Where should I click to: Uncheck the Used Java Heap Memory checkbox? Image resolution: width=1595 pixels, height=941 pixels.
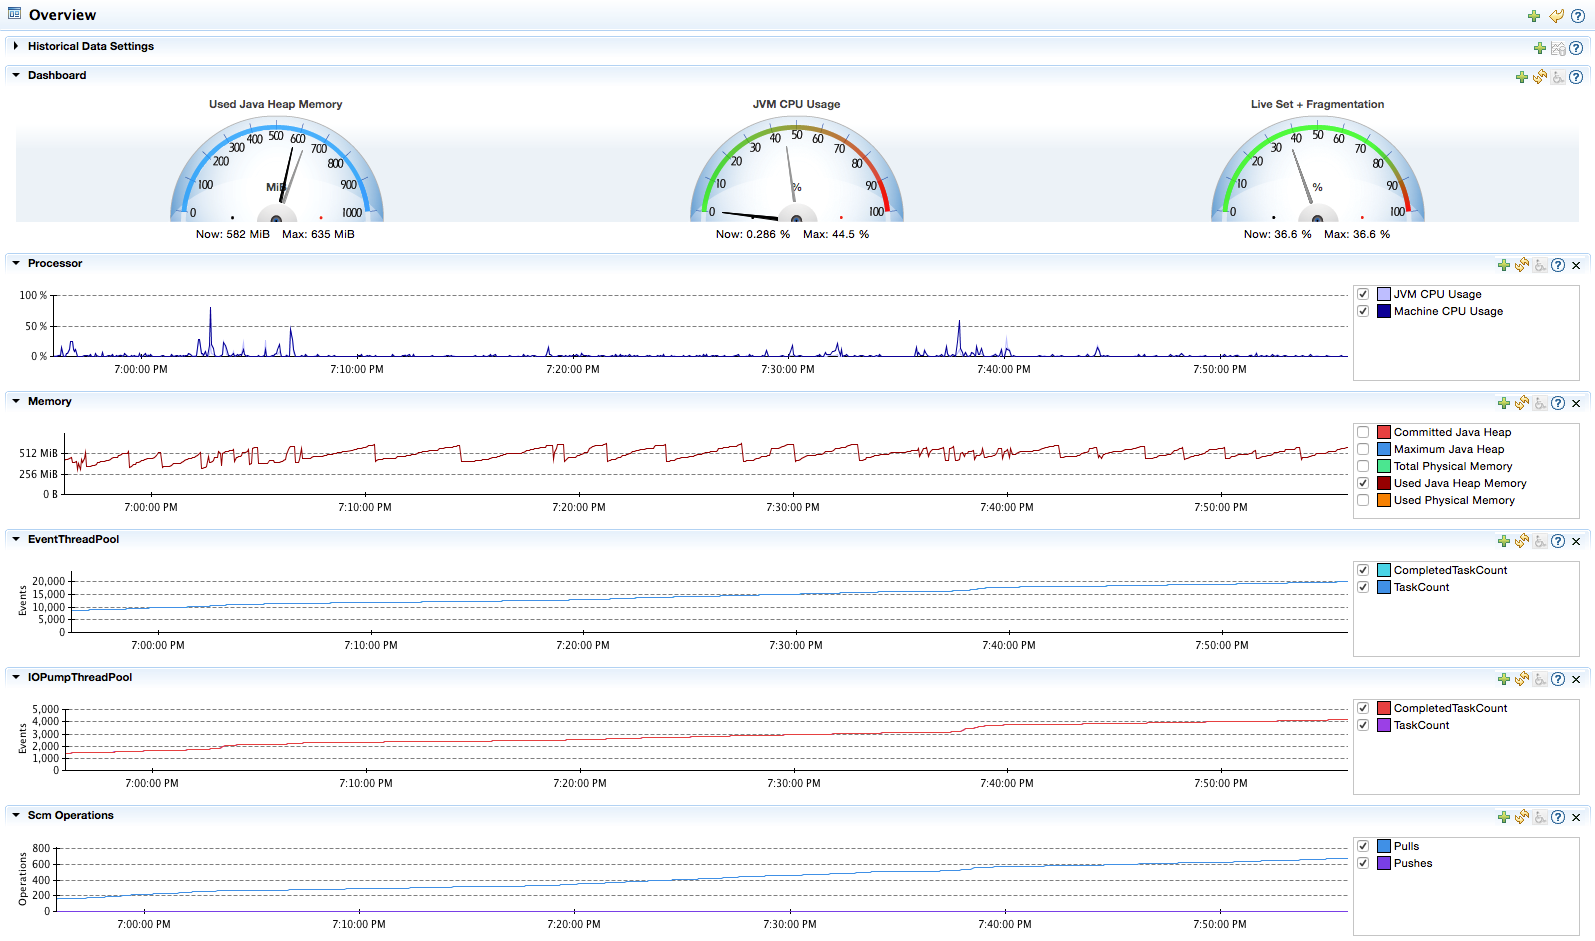click(1363, 483)
